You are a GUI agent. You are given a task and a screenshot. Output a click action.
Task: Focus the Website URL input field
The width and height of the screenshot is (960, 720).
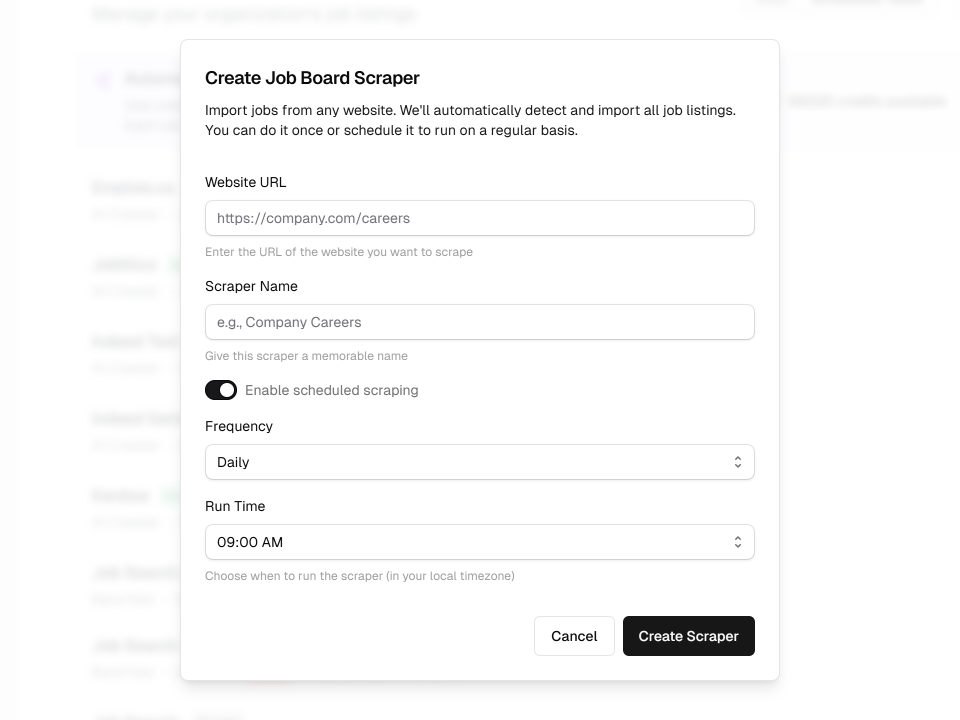[479, 218]
